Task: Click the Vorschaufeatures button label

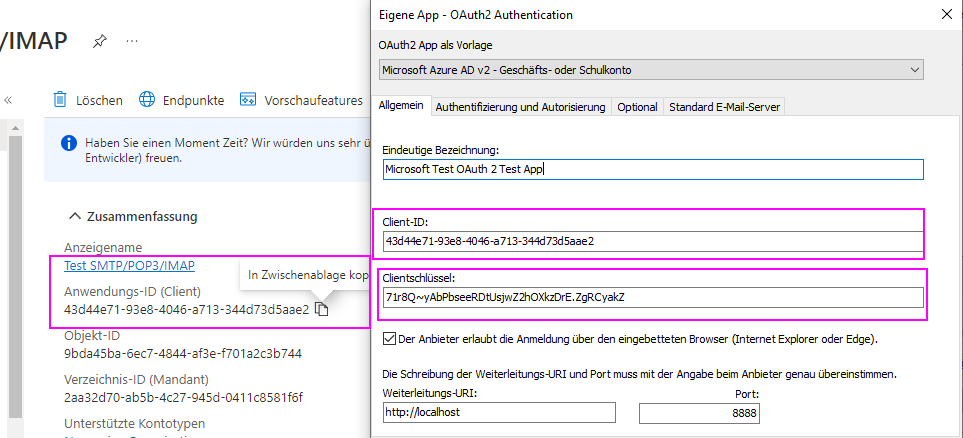Action: click(313, 100)
